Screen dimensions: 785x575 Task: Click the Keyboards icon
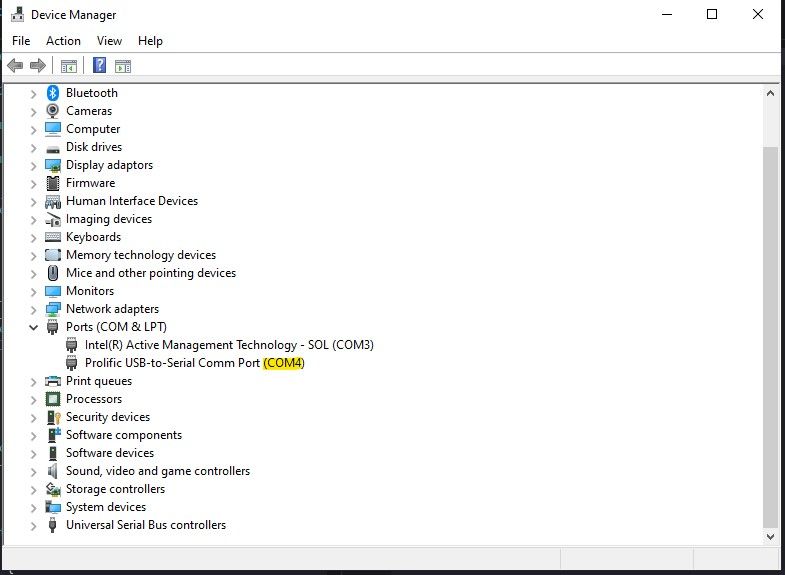coord(53,237)
